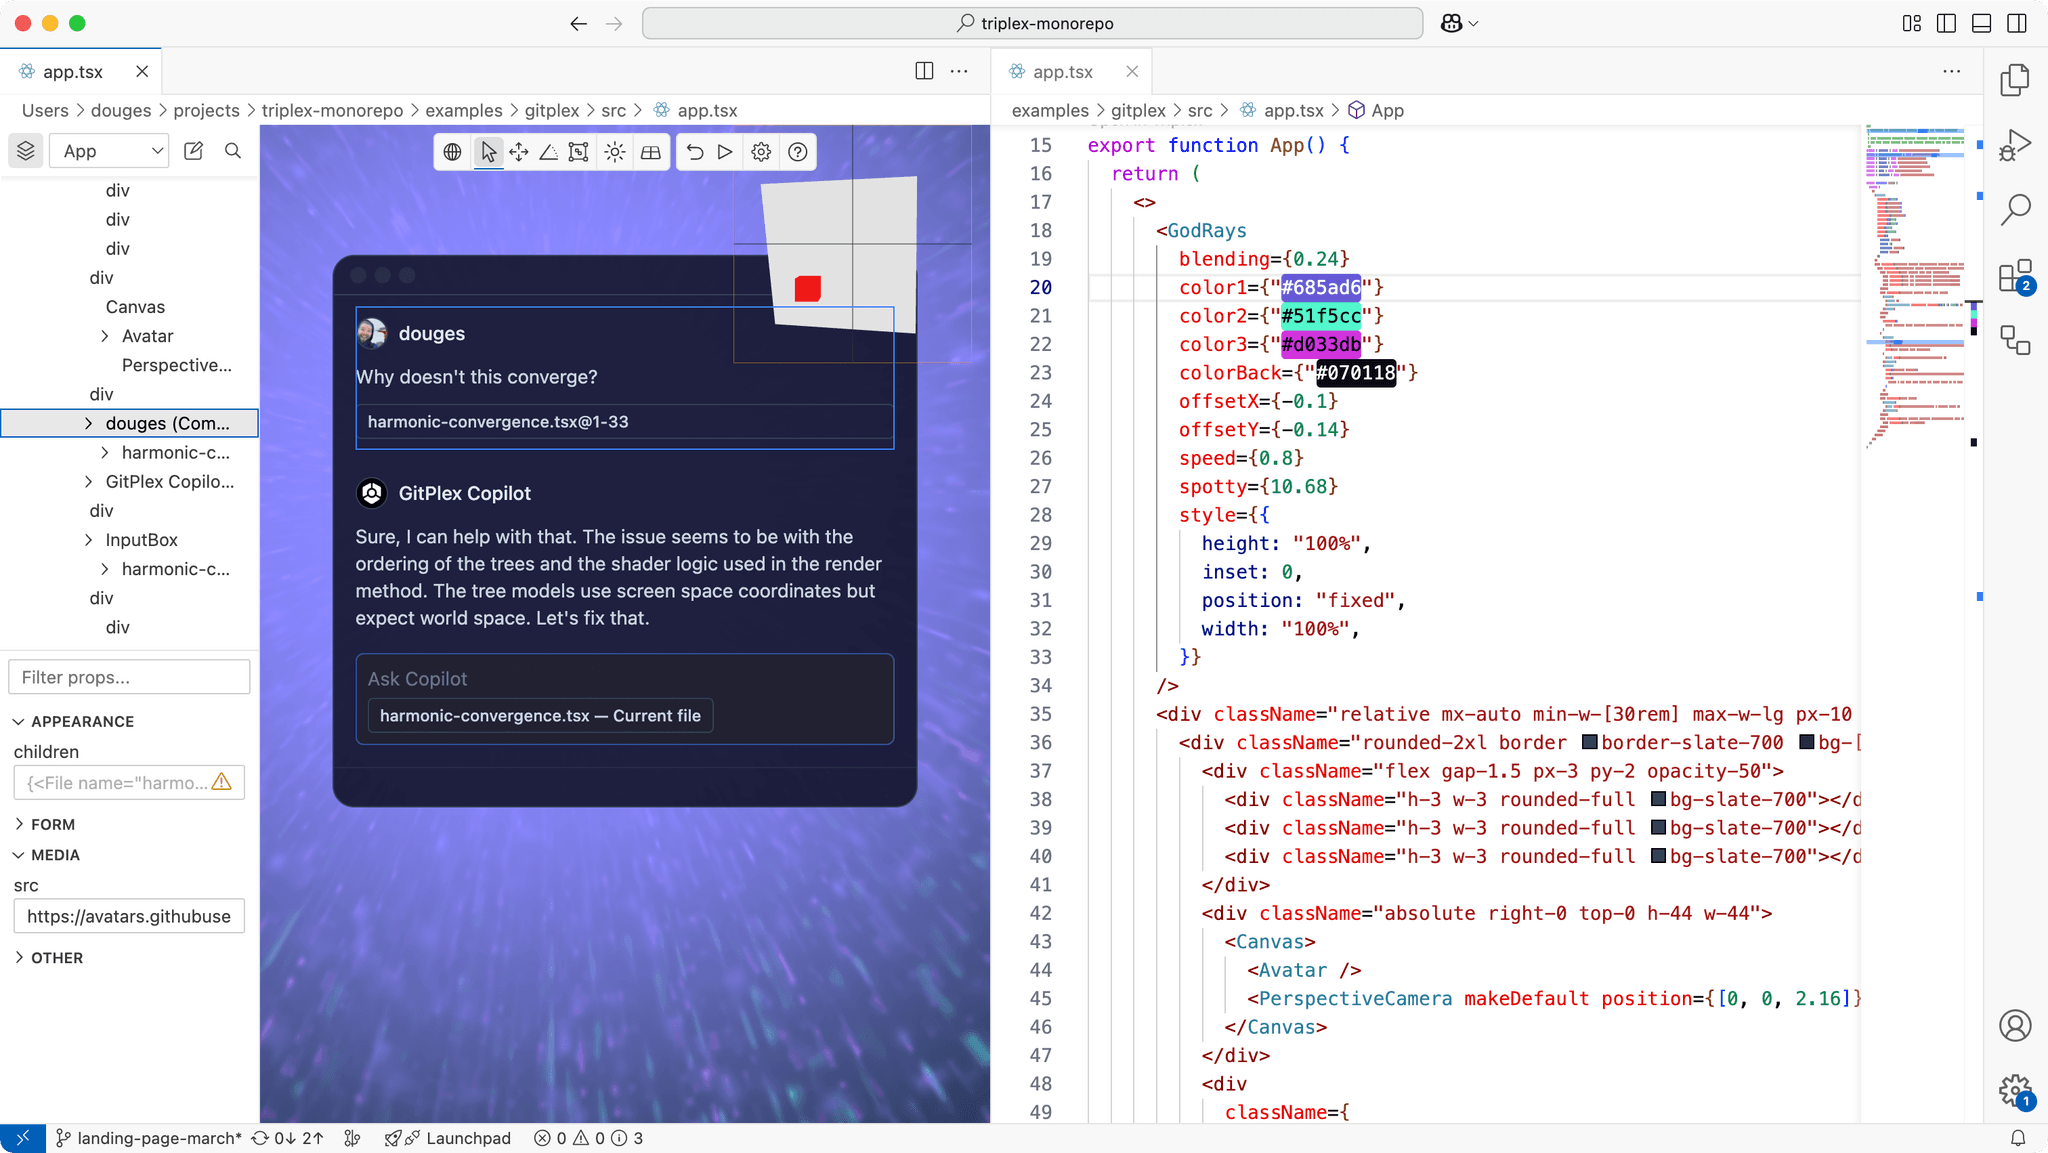2048x1153 pixels.
Task: Open the App component dropdown
Action: pyautogui.click(x=108, y=150)
